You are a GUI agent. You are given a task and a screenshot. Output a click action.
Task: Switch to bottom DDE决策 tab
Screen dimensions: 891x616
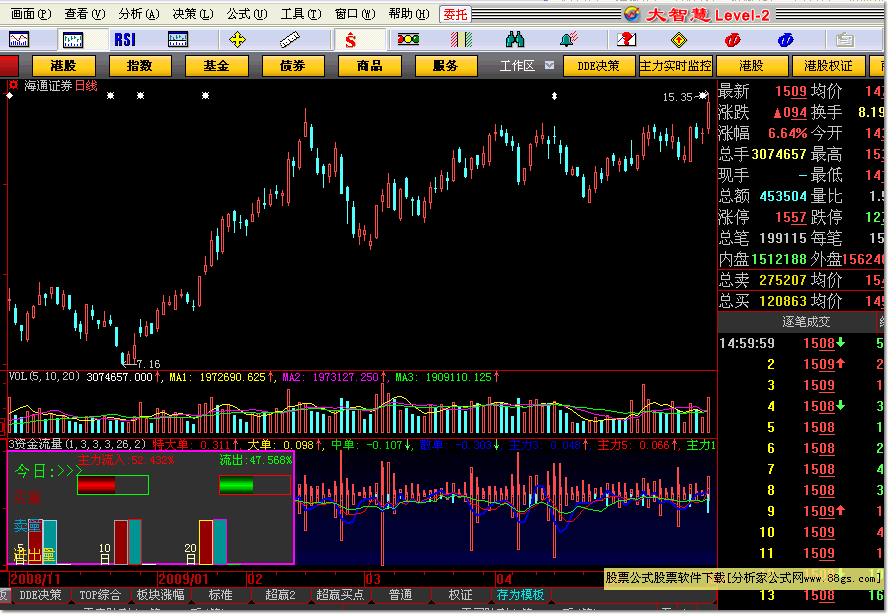point(40,595)
